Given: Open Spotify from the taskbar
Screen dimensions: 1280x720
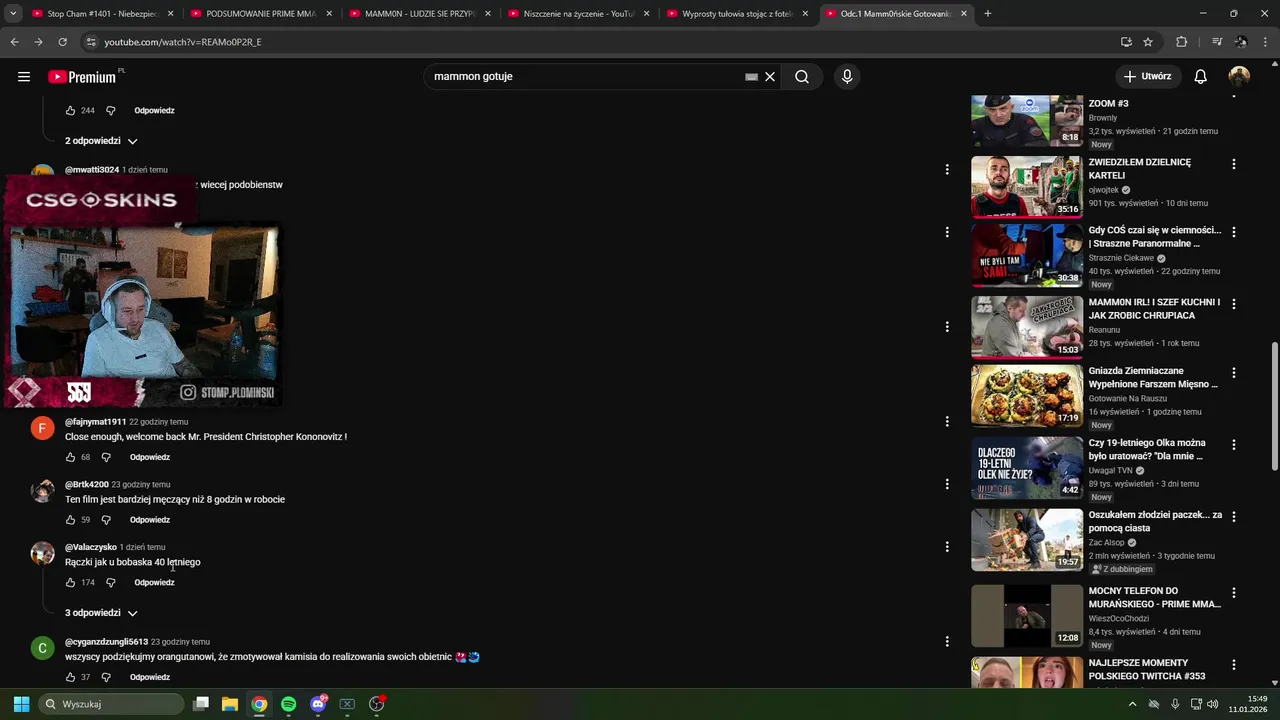Looking at the screenshot, I should [x=288, y=704].
